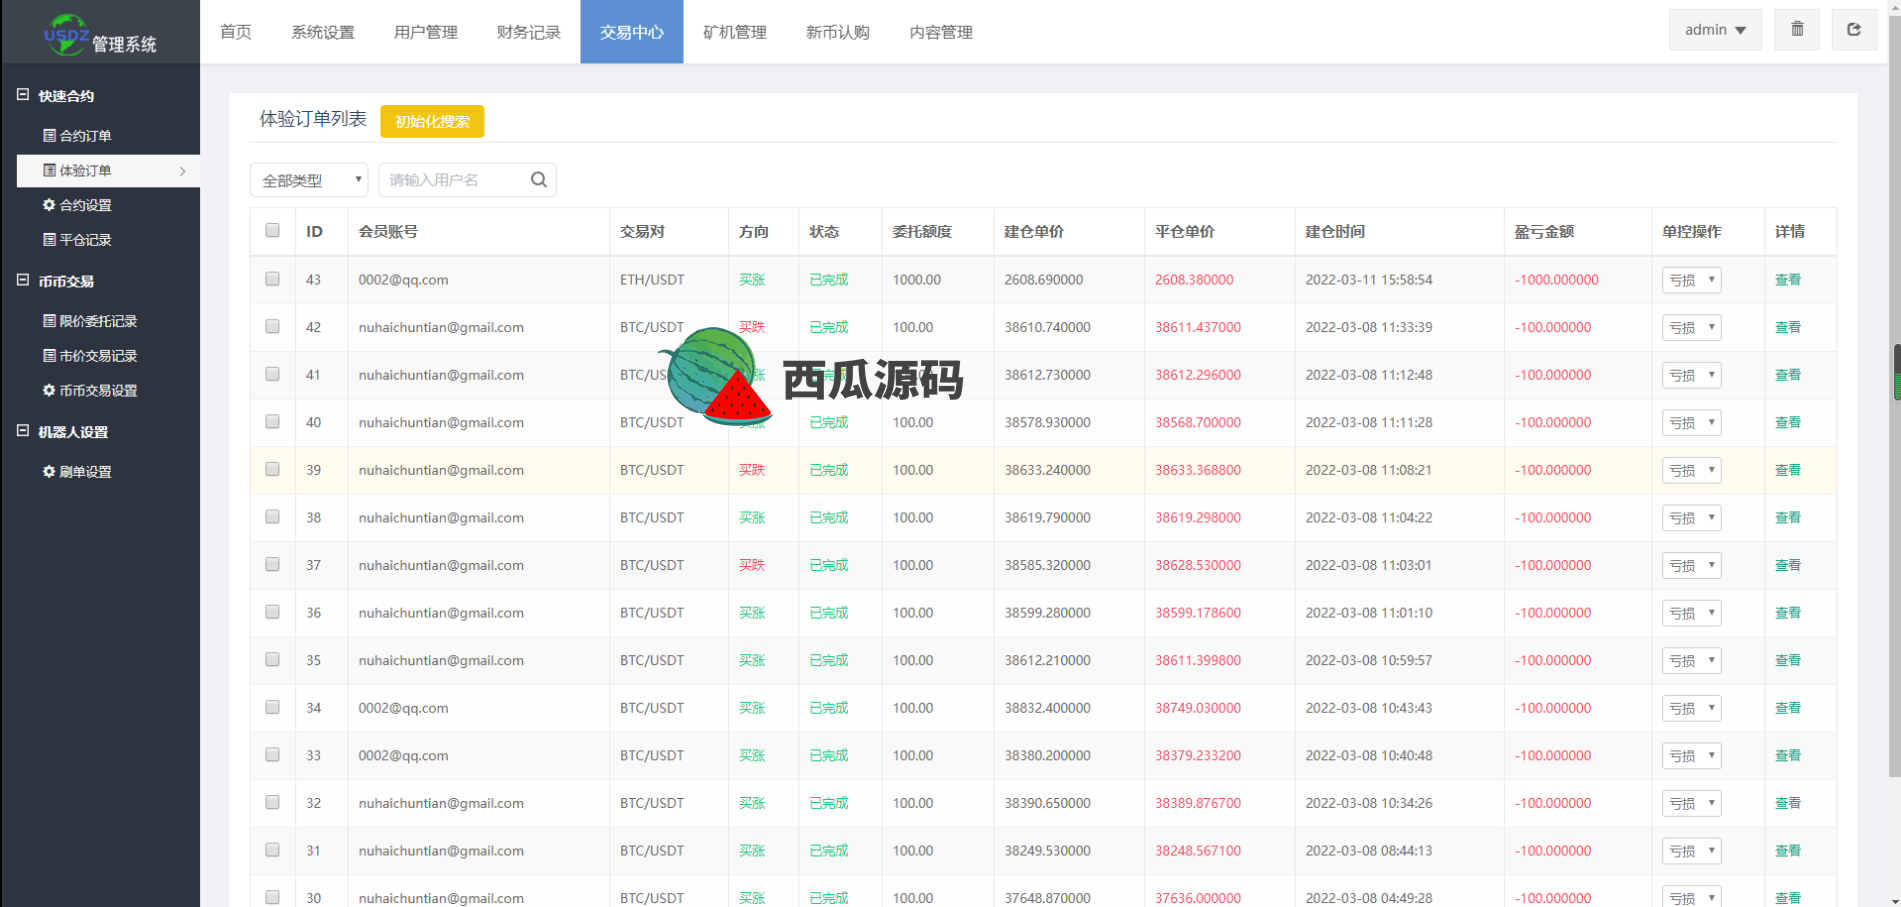
Task: Open 单控操作 dropdown for order 36
Action: pyautogui.click(x=1691, y=613)
